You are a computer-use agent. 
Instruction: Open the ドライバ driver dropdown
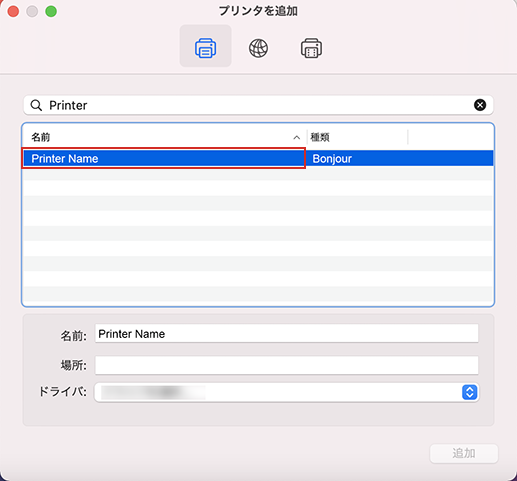tap(287, 392)
